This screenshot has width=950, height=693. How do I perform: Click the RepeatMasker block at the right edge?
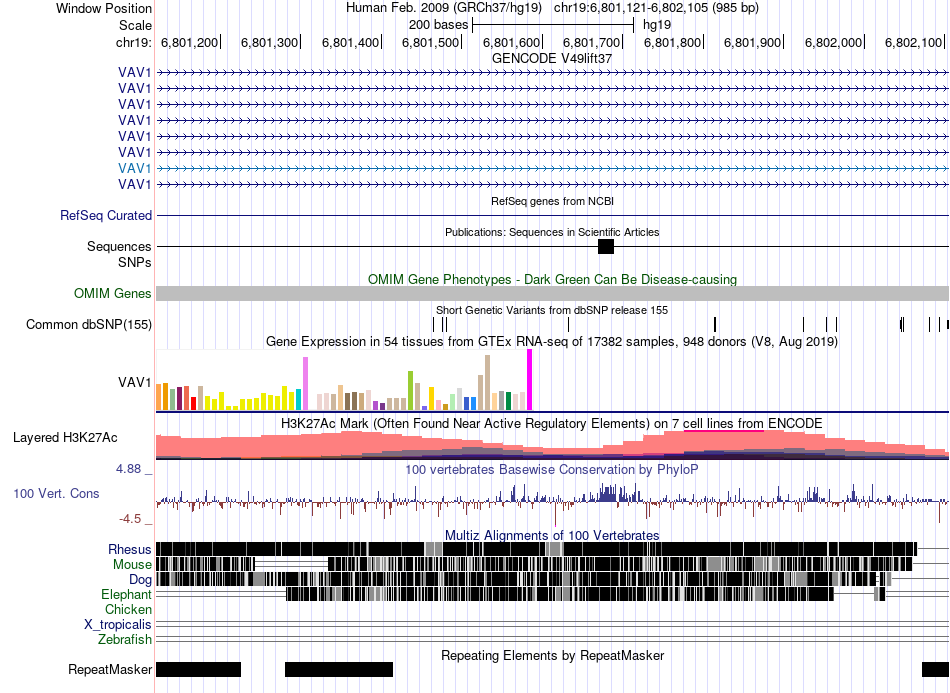935,669
